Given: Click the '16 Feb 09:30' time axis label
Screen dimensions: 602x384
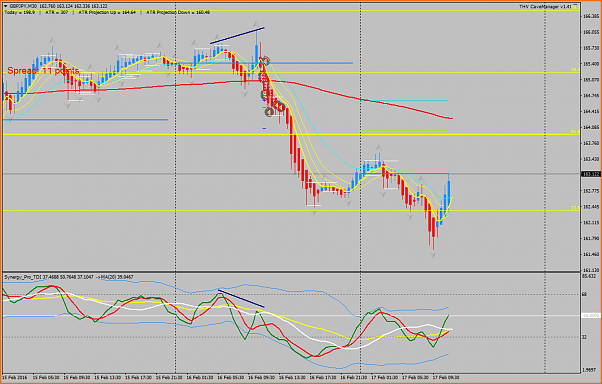Looking at the screenshot, I should click(261, 377).
